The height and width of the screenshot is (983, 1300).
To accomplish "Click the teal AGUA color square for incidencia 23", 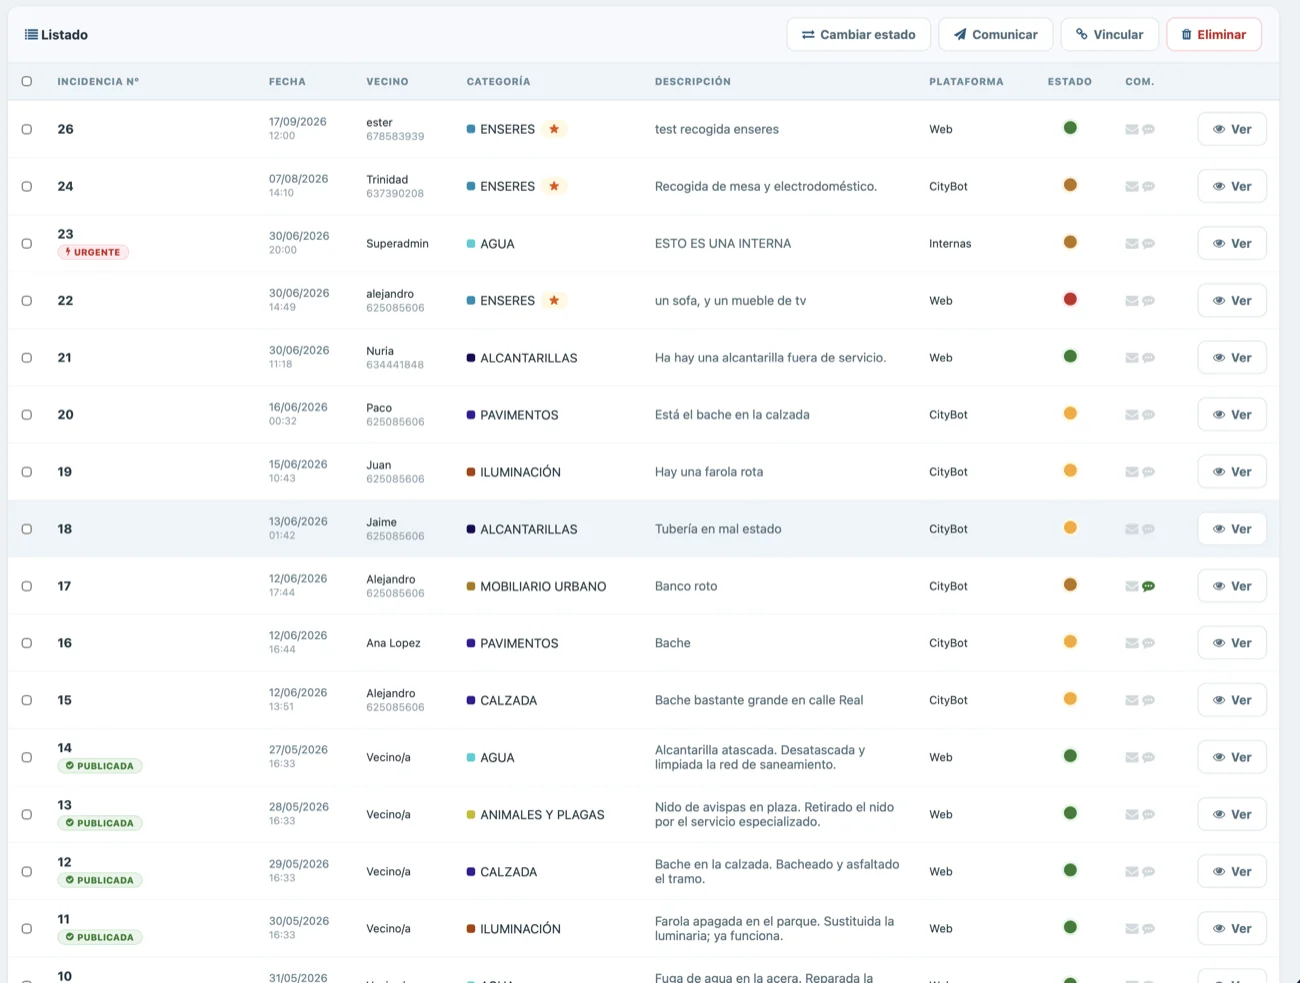I will tap(471, 243).
